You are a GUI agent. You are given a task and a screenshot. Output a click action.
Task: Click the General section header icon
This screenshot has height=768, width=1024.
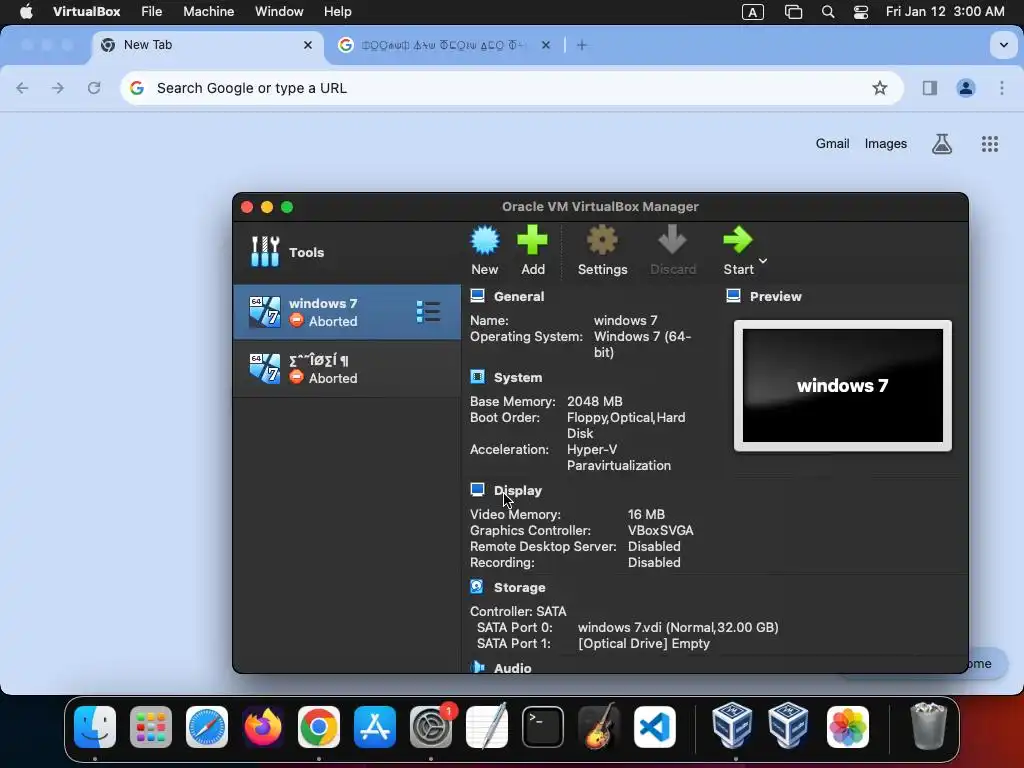tap(477, 296)
